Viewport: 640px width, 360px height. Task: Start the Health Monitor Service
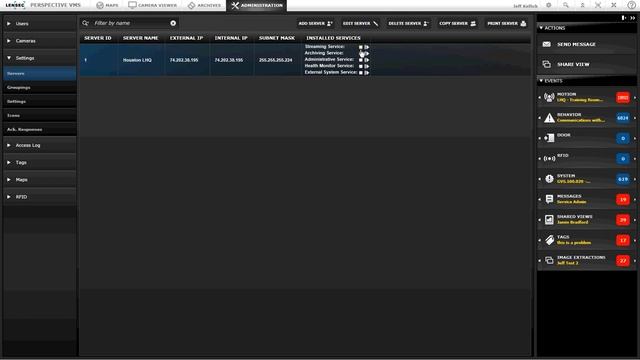coord(367,66)
